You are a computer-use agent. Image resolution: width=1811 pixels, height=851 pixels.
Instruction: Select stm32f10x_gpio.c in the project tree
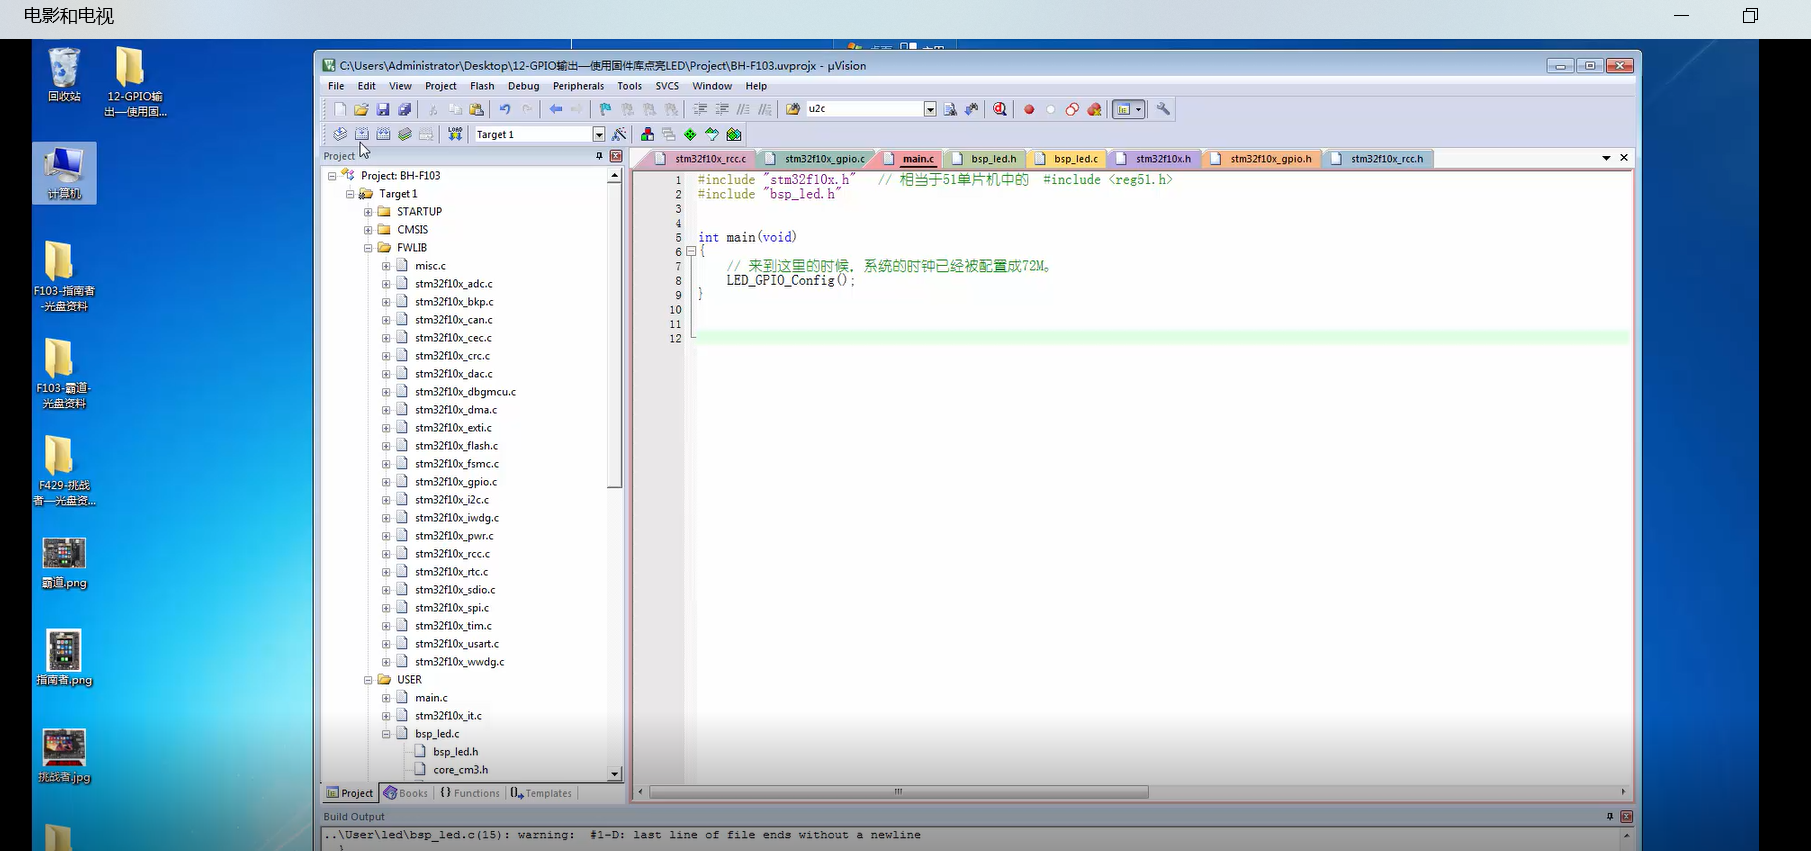click(455, 482)
